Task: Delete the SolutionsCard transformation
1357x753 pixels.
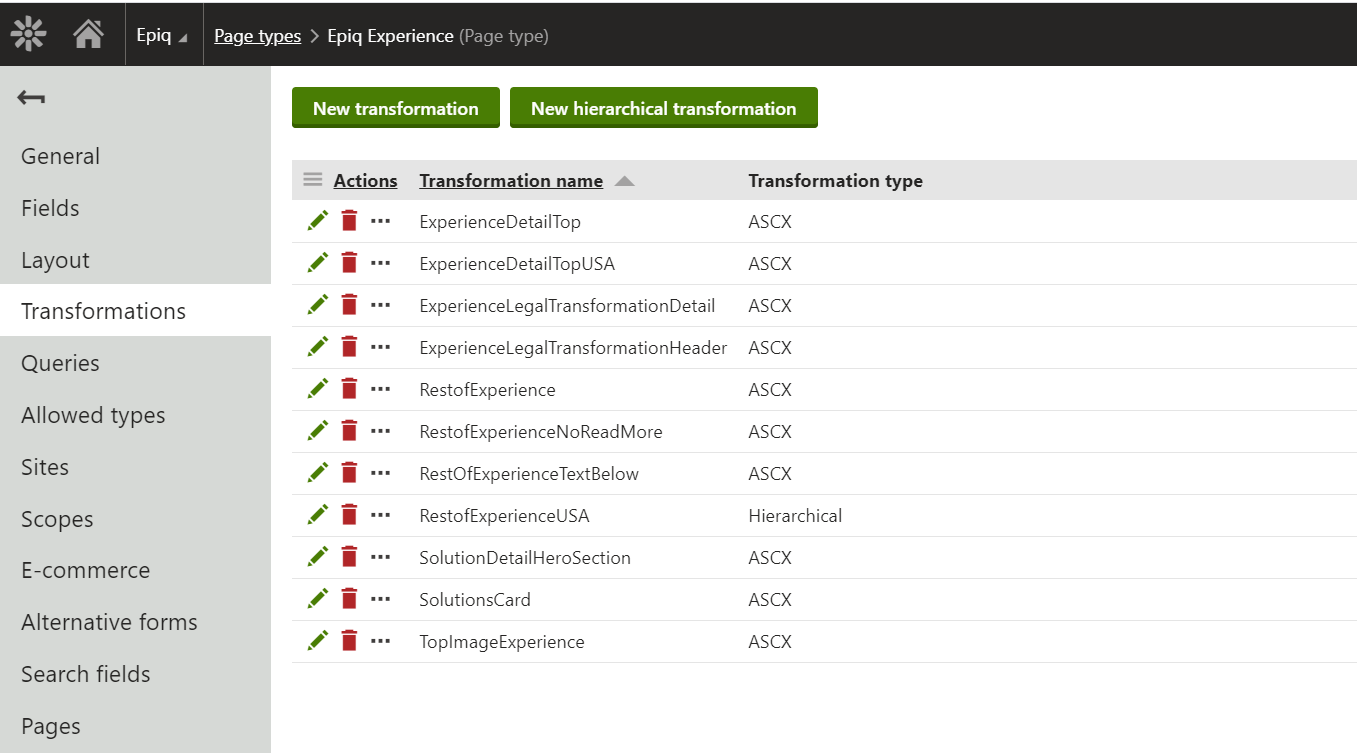Action: click(349, 600)
